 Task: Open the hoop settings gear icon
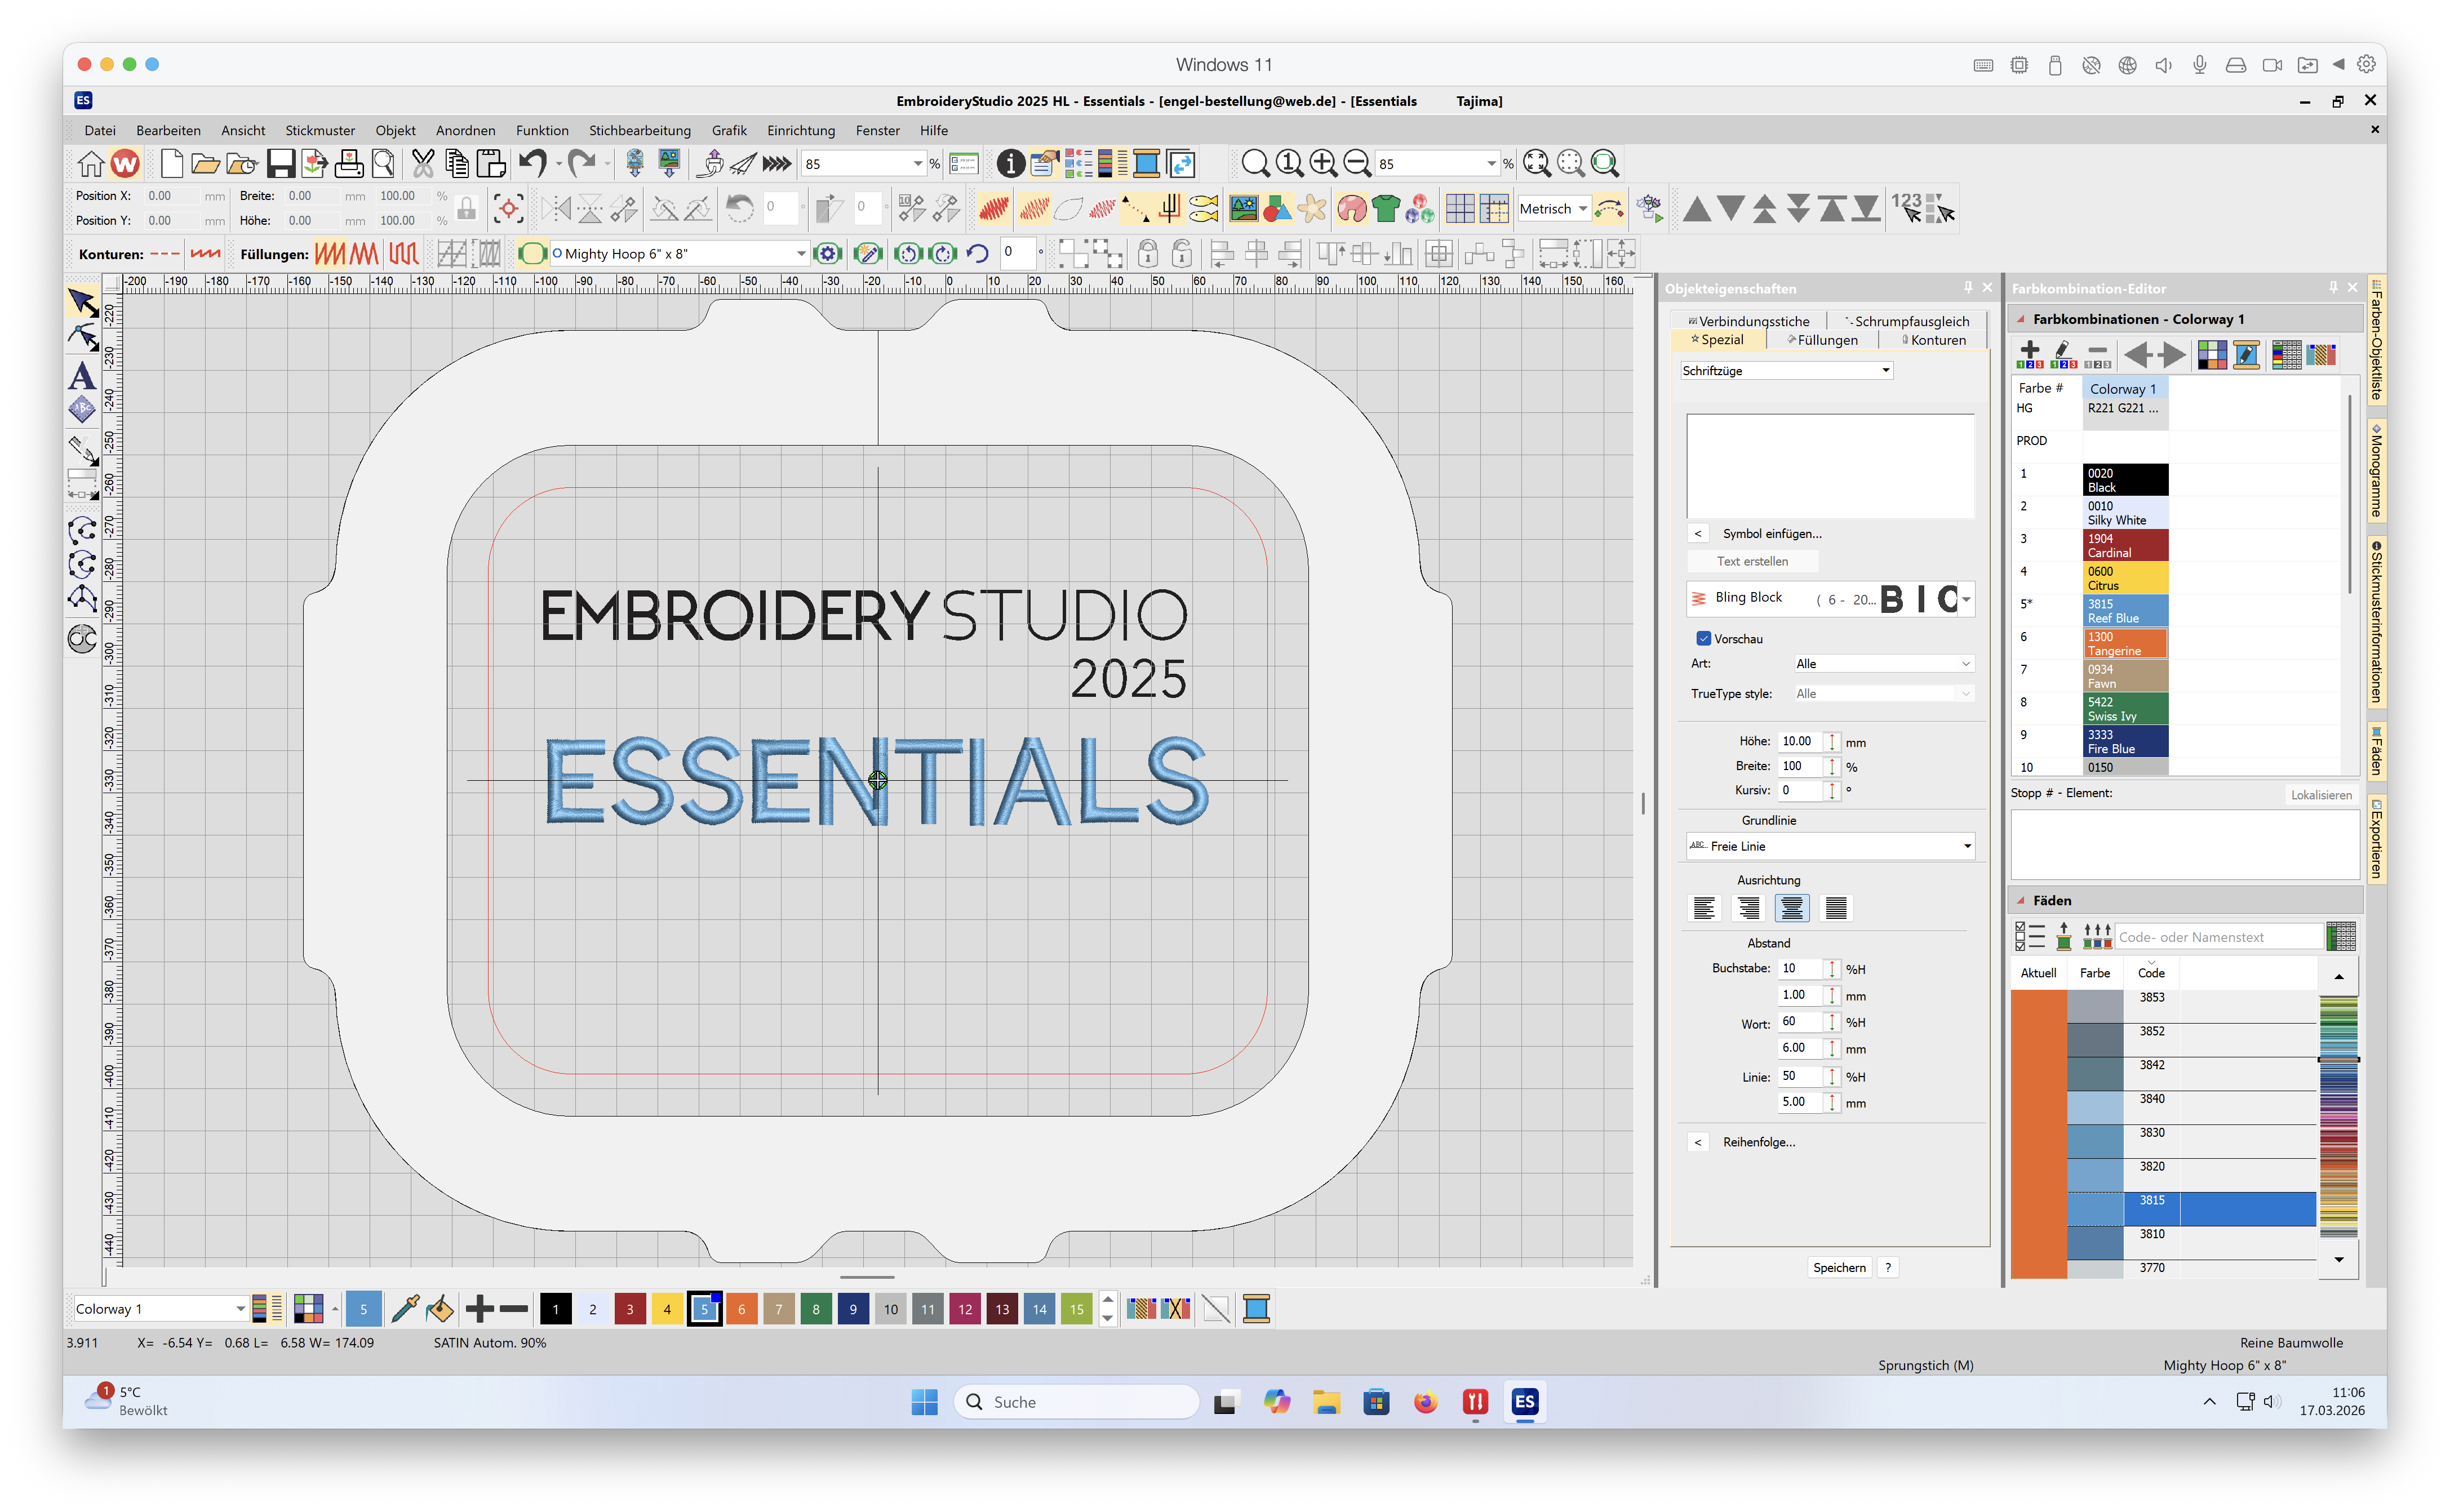(828, 253)
